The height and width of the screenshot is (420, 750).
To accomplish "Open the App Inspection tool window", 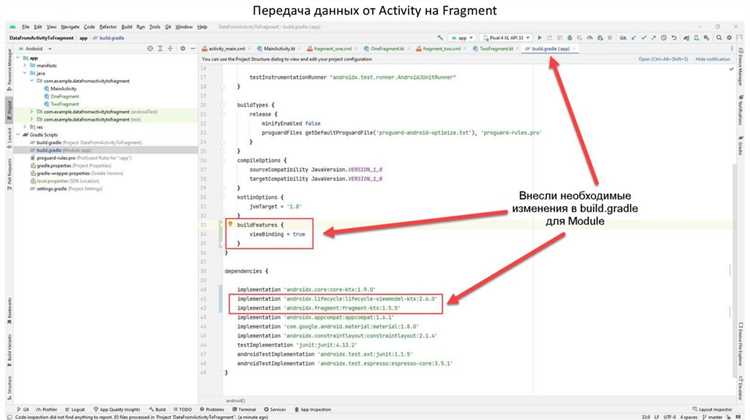I will coord(313,410).
